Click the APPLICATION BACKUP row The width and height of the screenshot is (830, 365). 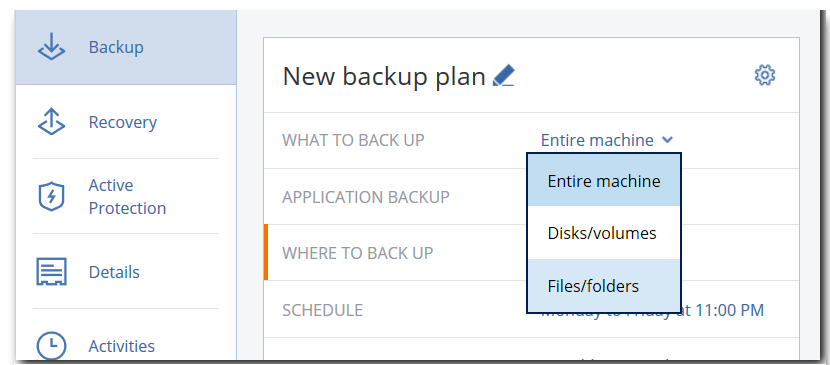pos(531,197)
